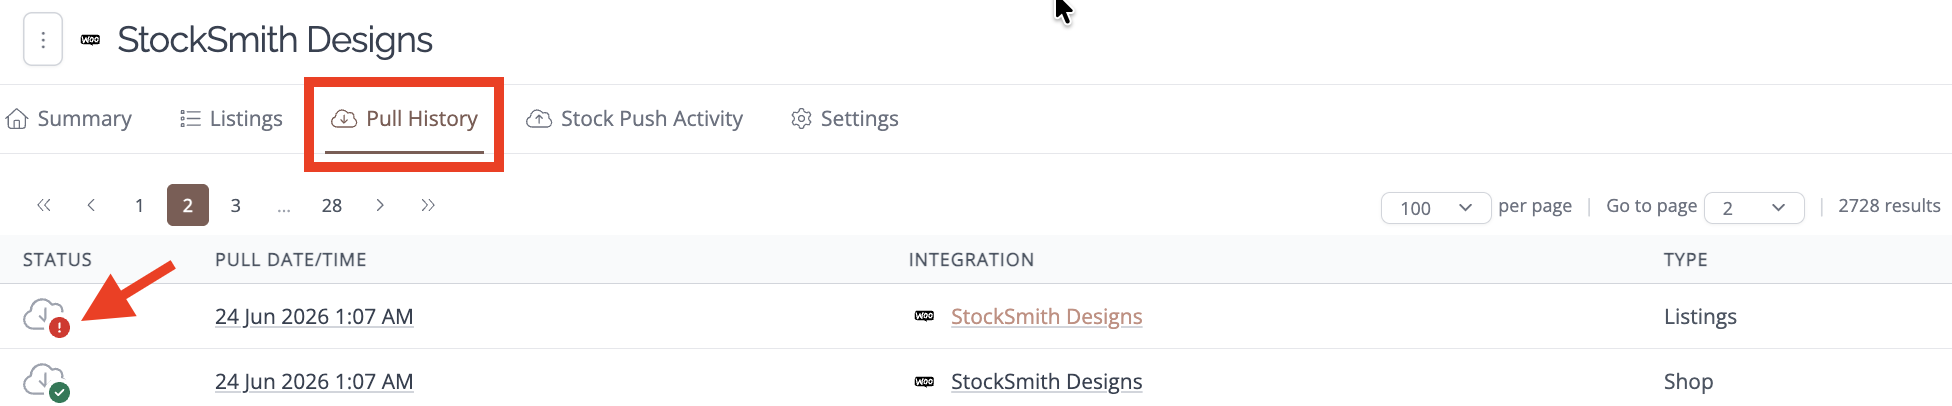The width and height of the screenshot is (1952, 406).
Task: Open StockSmith Designs link in Shop row
Action: click(1046, 382)
